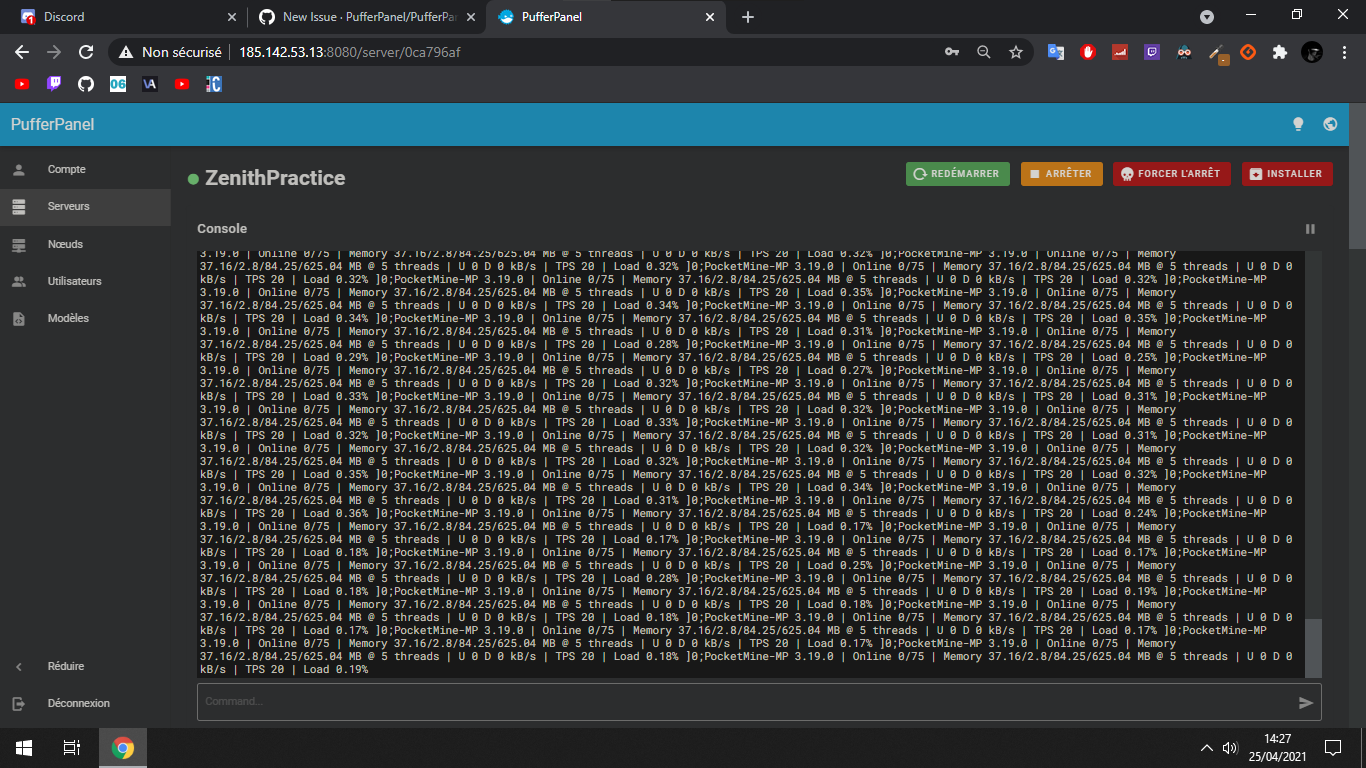Click the REDÉMARRER button

point(957,173)
